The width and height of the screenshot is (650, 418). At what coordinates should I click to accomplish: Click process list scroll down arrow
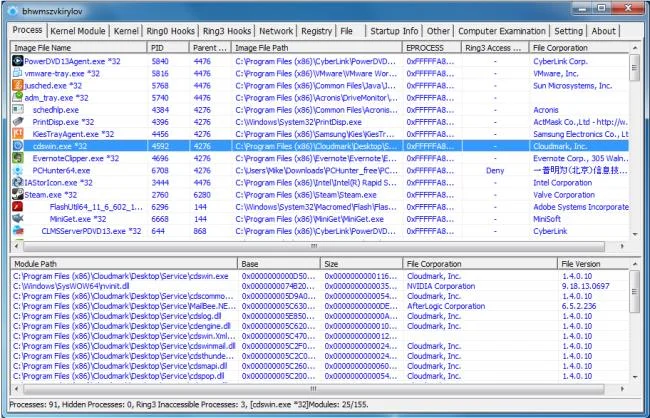634,235
